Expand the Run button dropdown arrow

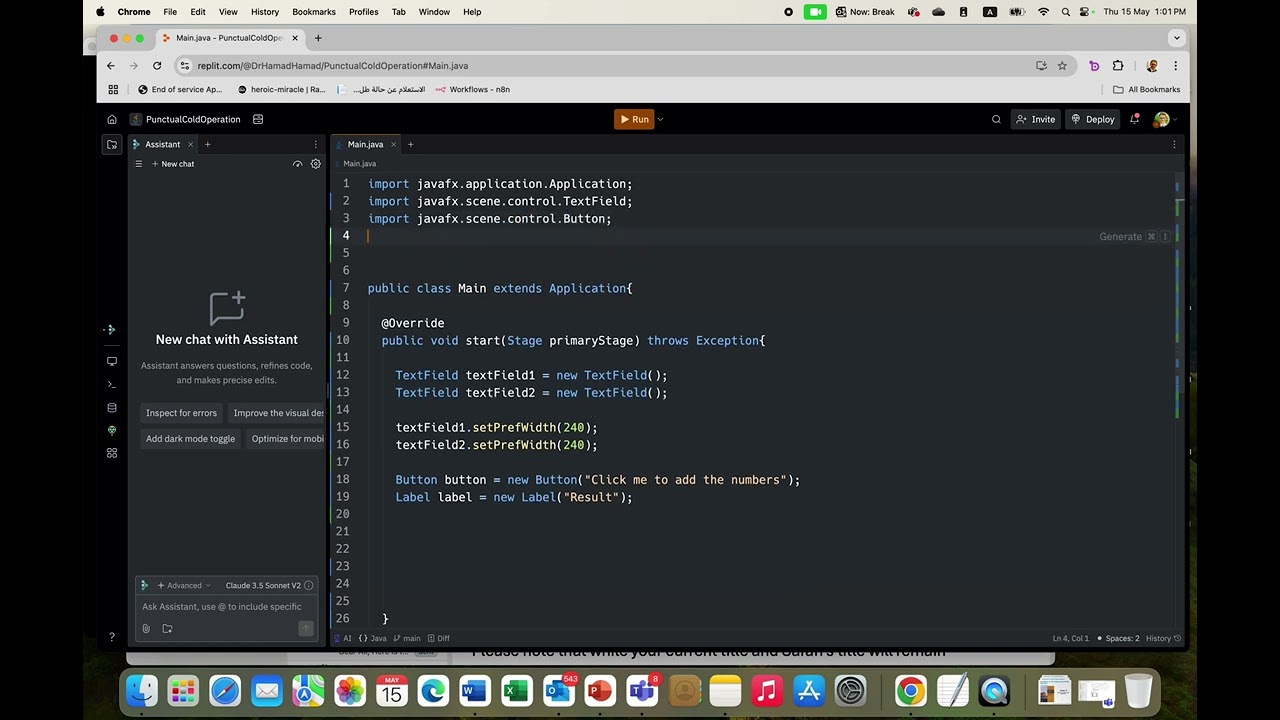click(x=660, y=119)
